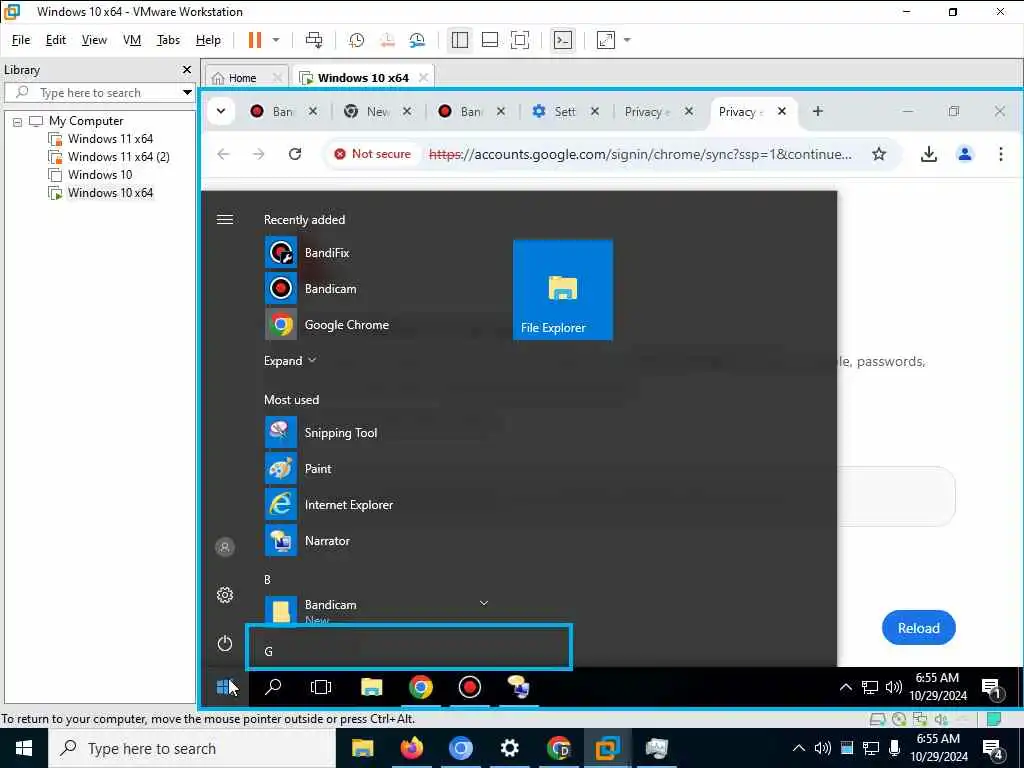Viewport: 1024px width, 768px height.
Task: Select Windows 10 in Library tree
Action: pos(100,175)
